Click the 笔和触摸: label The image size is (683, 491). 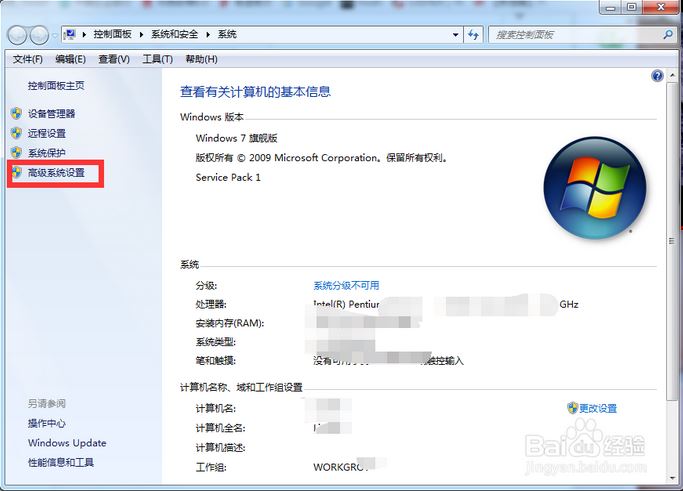tap(216, 361)
